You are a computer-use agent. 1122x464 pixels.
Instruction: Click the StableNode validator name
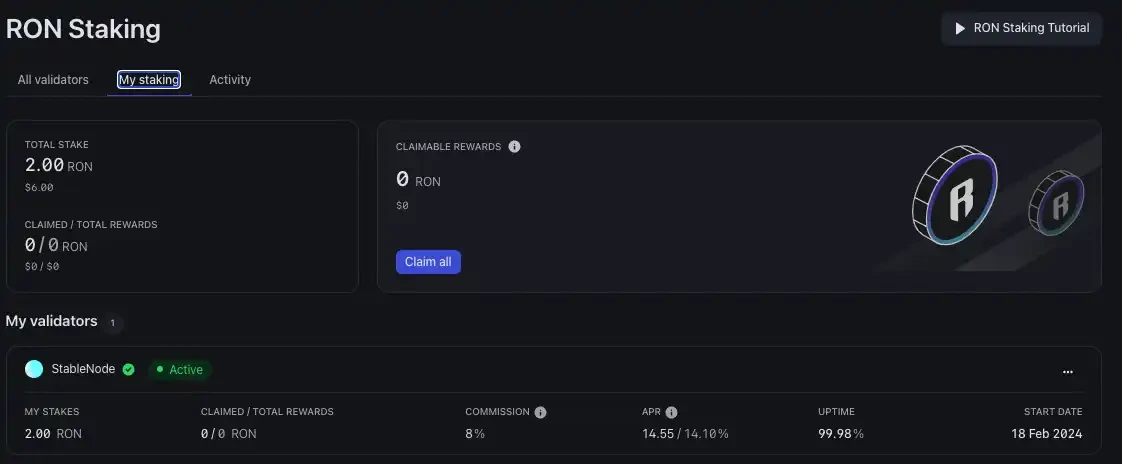(83, 369)
